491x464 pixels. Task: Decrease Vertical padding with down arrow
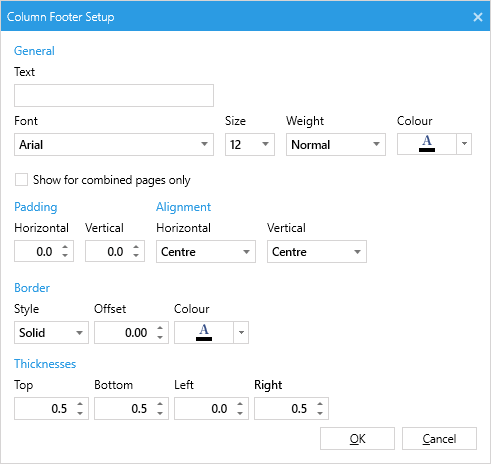[x=136, y=255]
